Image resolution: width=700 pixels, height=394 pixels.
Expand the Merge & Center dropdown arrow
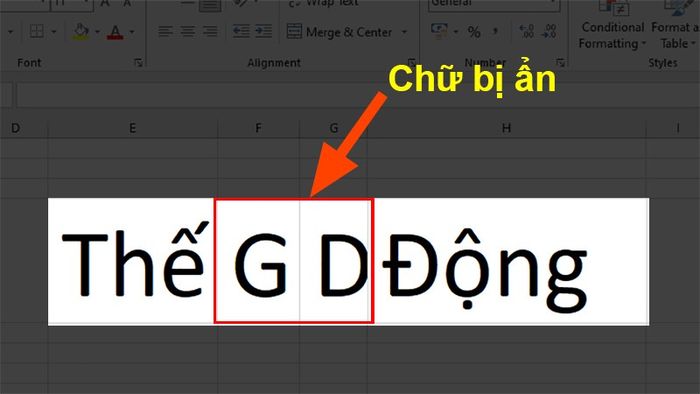[x=404, y=32]
